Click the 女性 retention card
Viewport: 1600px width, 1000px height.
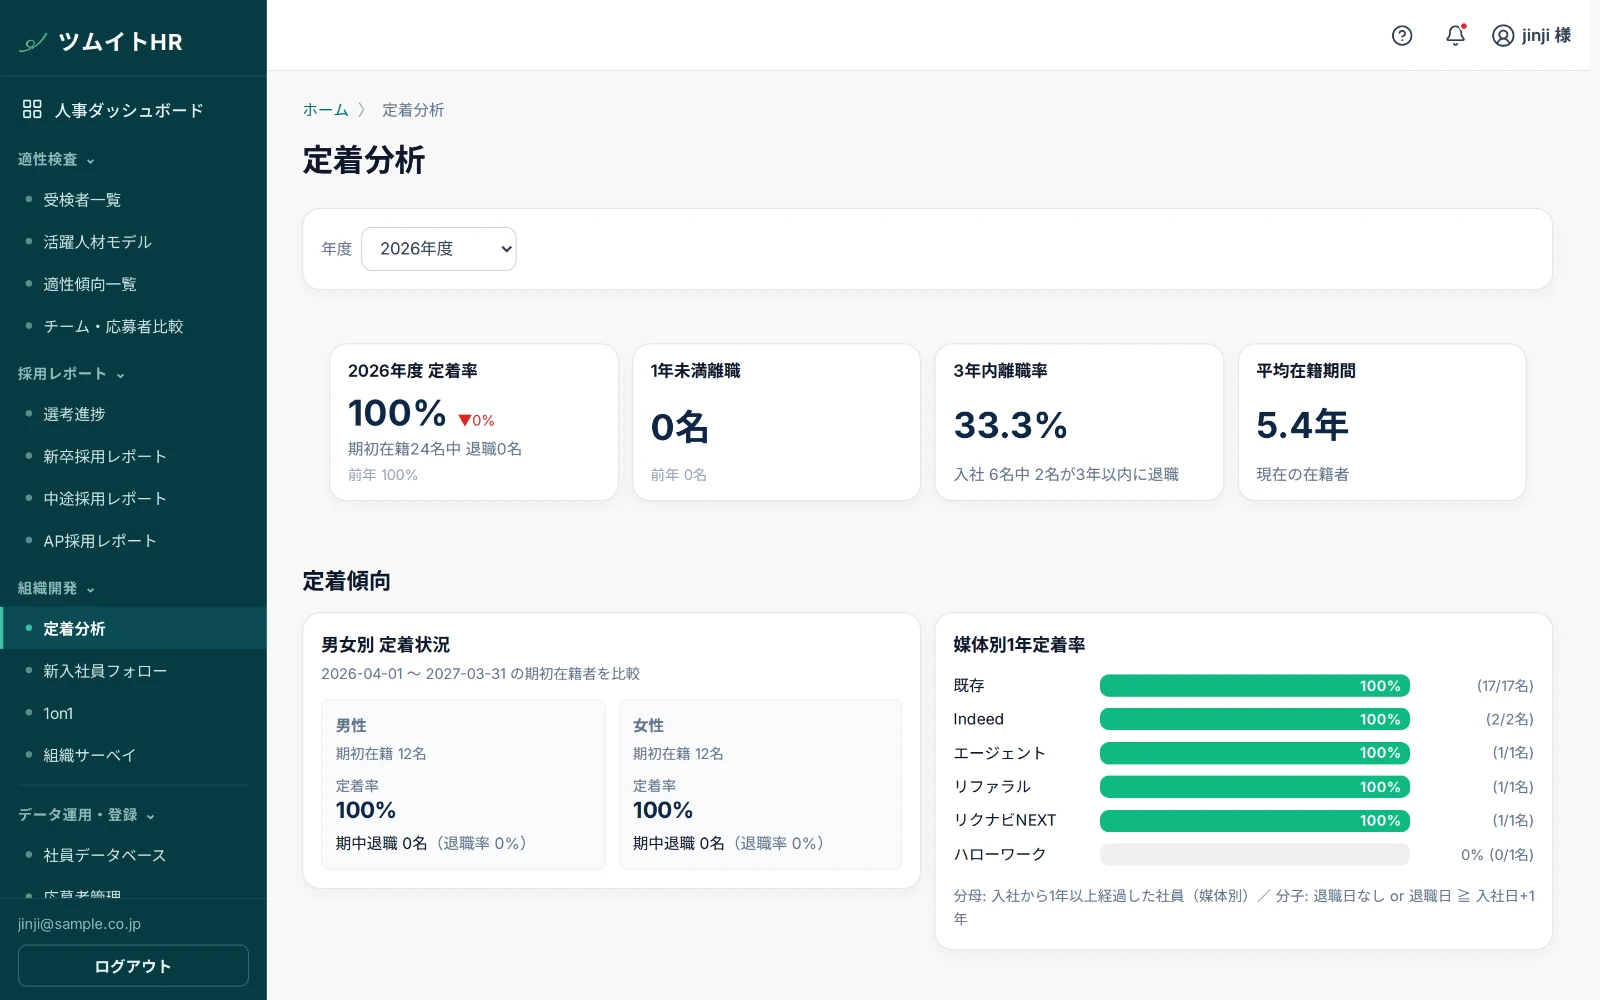pos(761,784)
